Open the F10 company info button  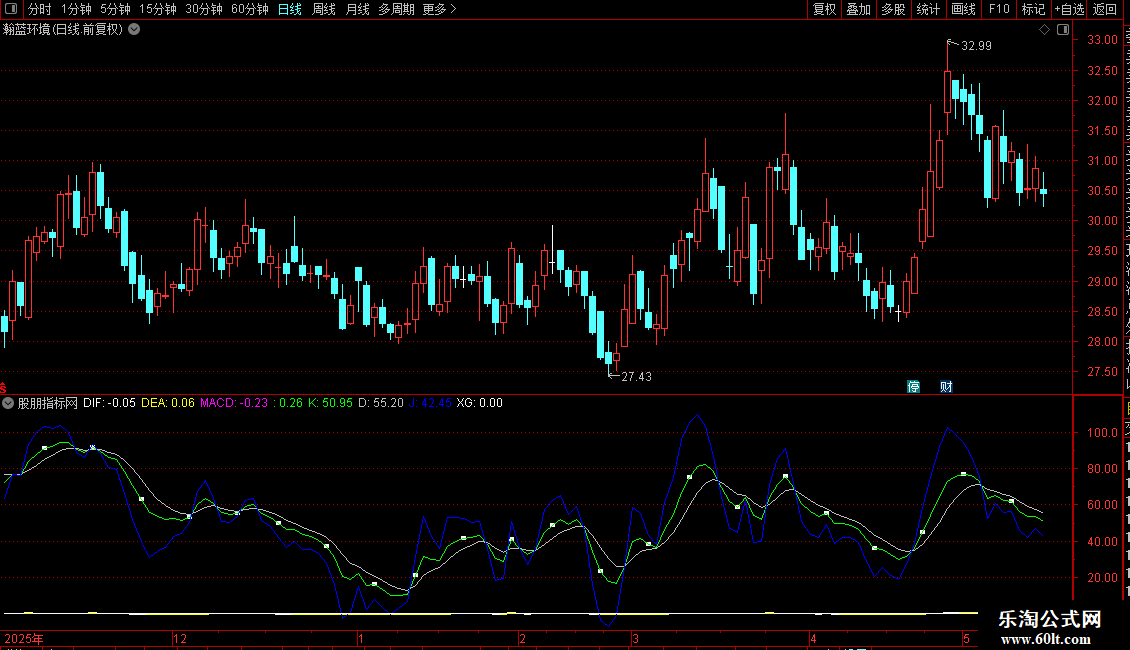point(998,9)
